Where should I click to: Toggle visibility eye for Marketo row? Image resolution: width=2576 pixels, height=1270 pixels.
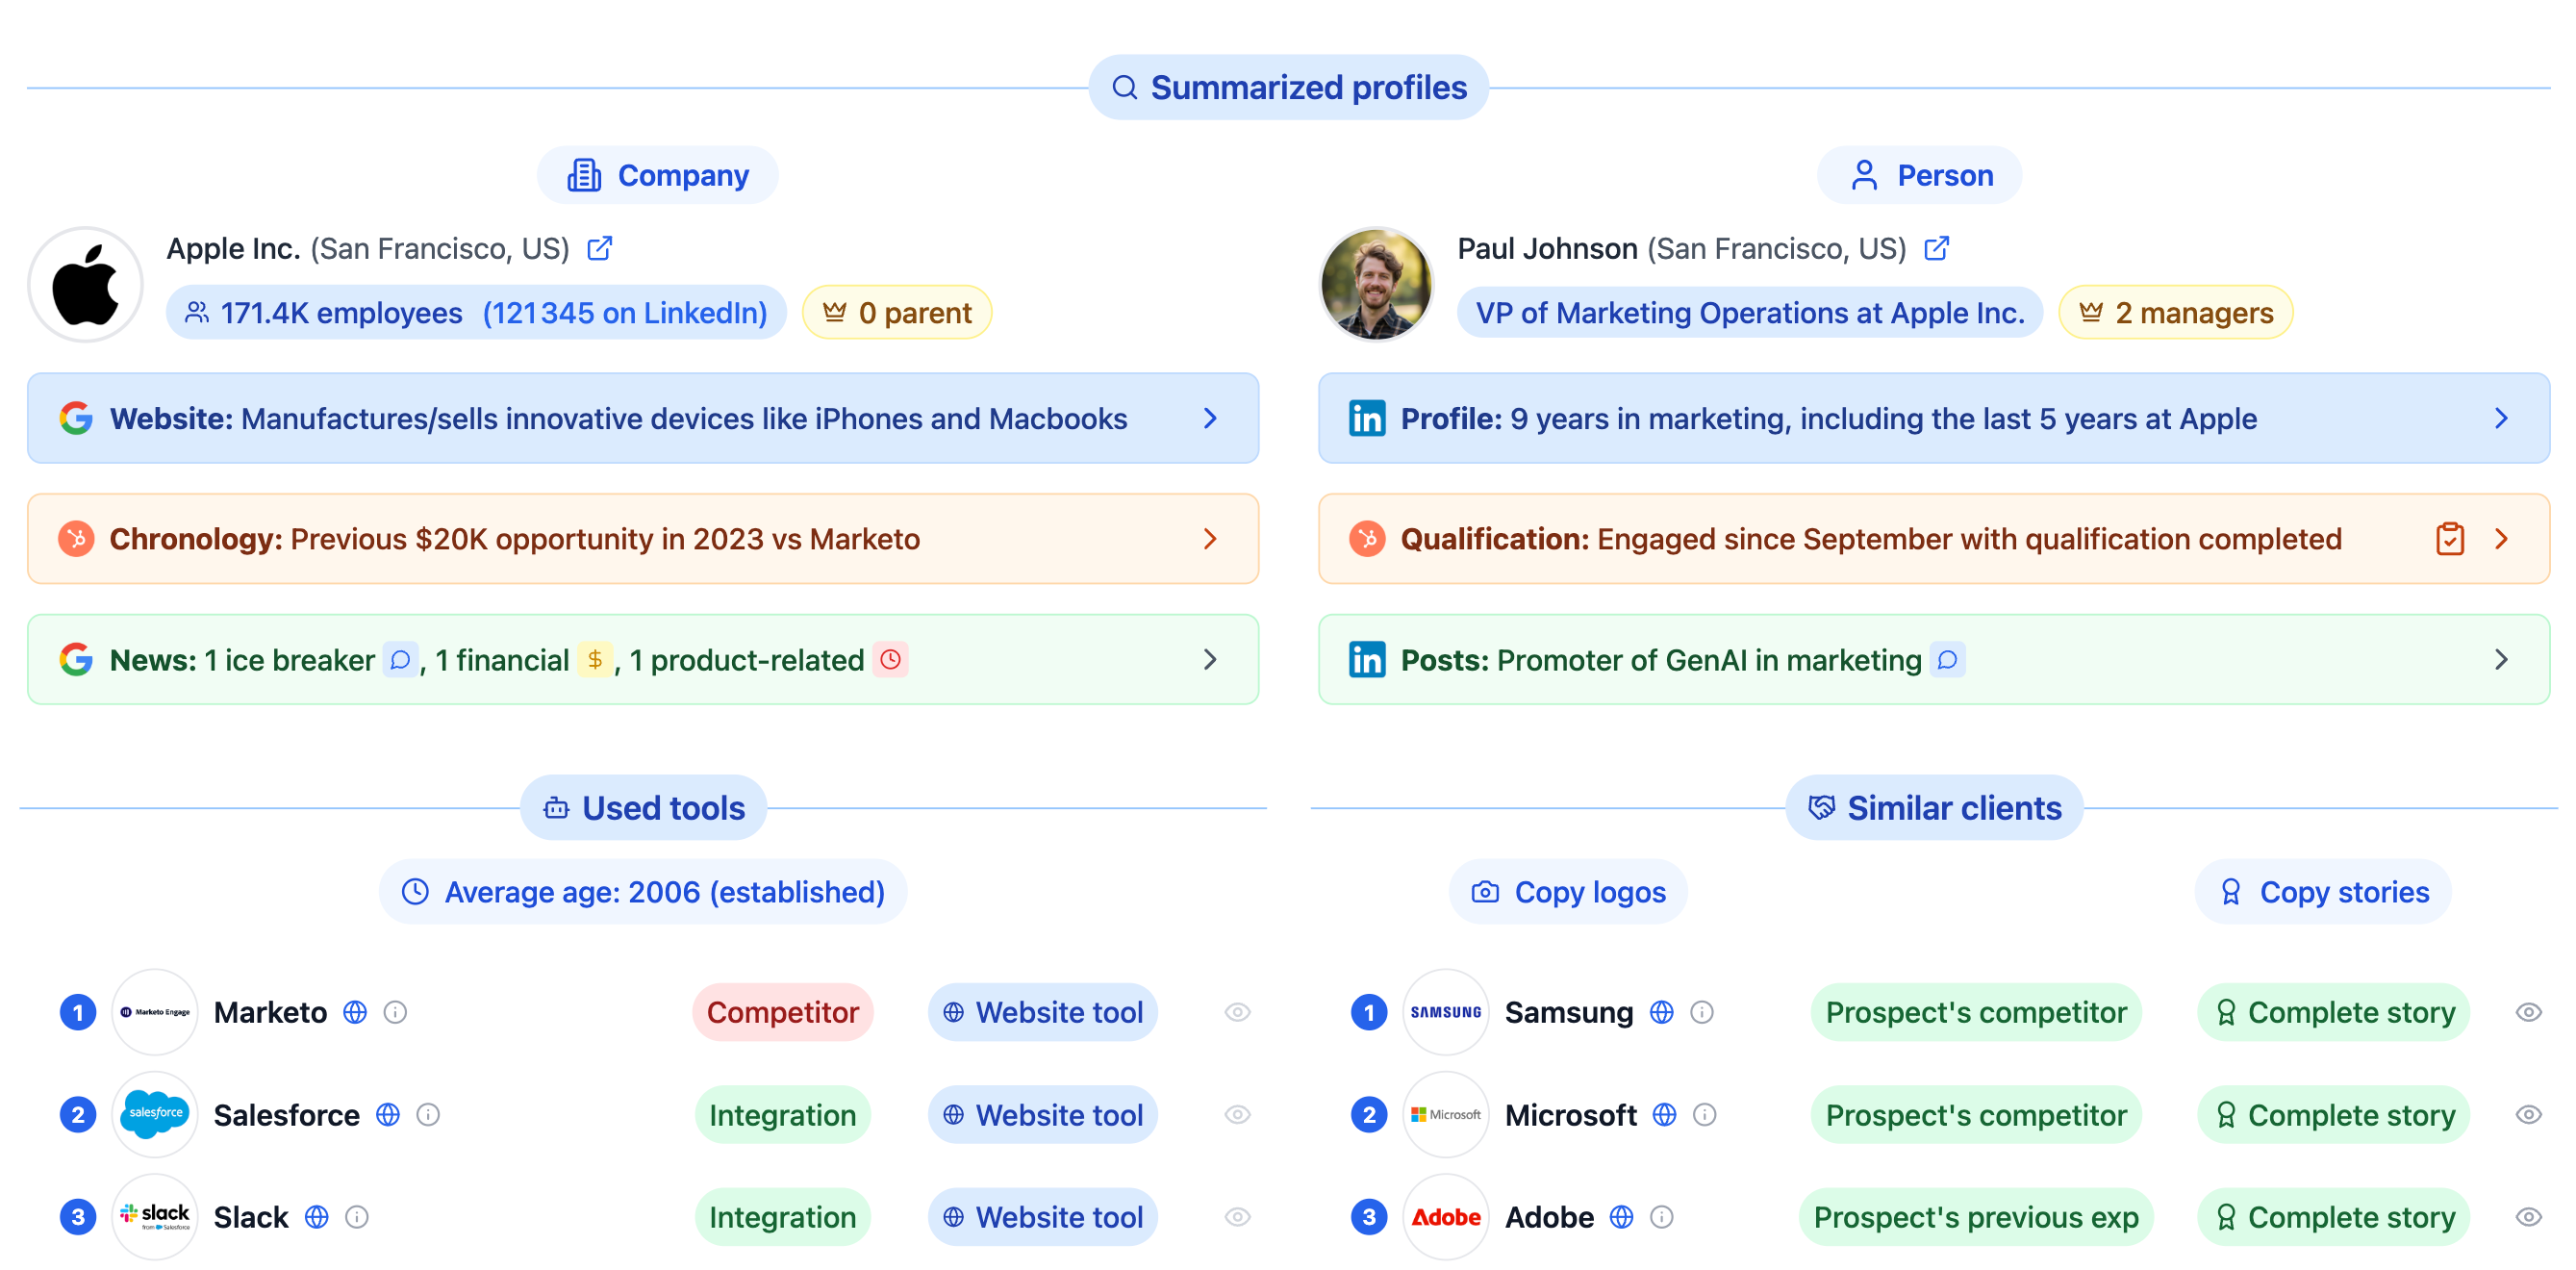[x=1237, y=1012]
